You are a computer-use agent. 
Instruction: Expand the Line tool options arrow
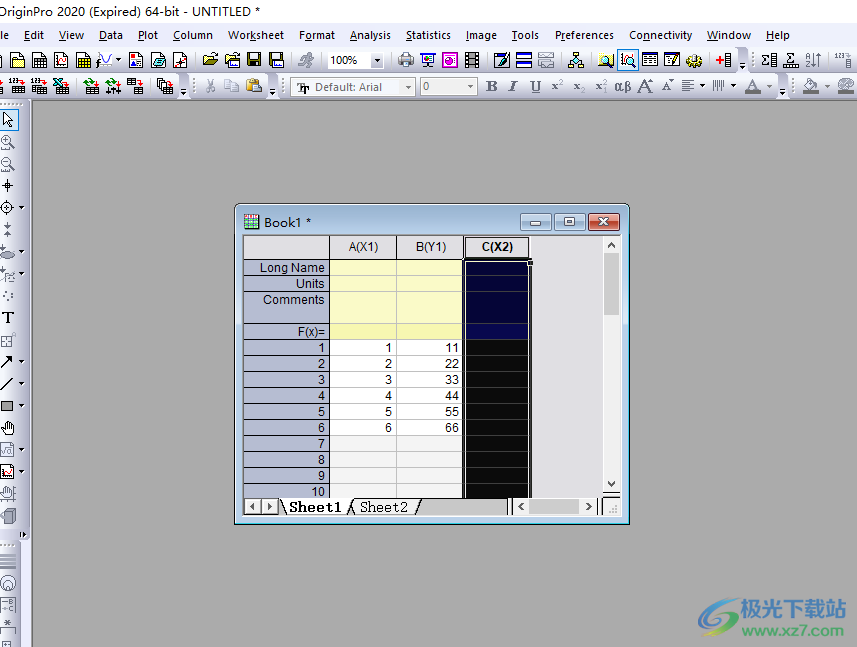click(x=22, y=384)
